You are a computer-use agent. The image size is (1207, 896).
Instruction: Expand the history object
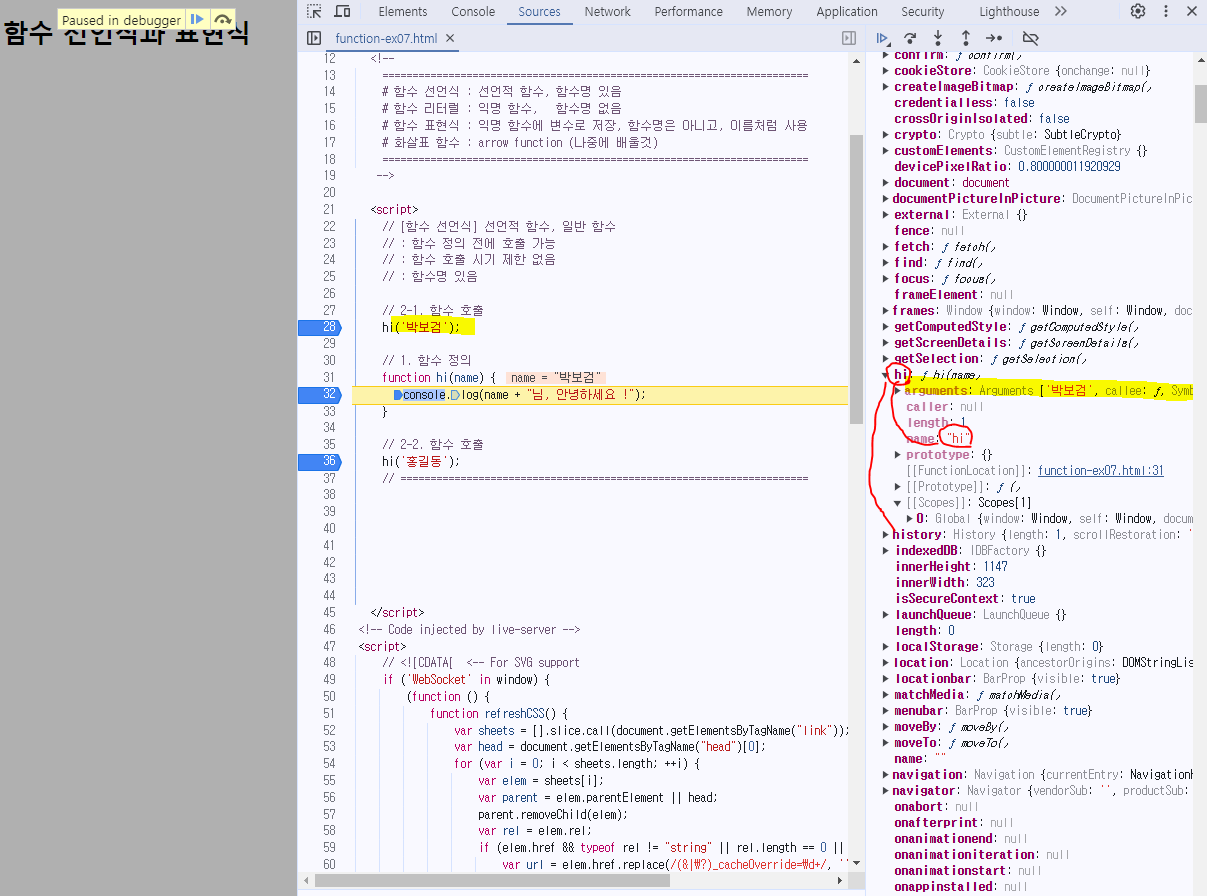[x=886, y=535]
